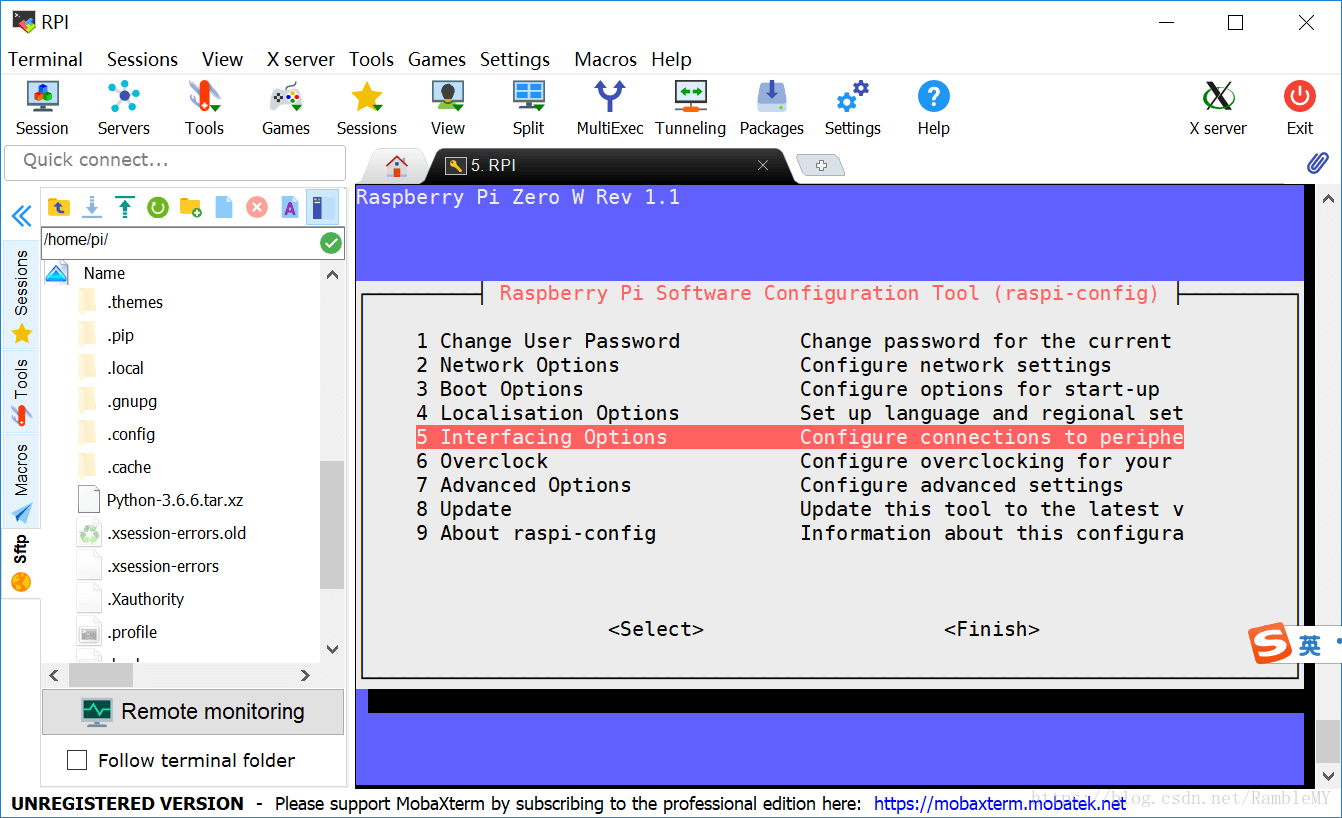Go to parent folder in SFTP toolbar
Viewport: 1342px width, 818px height.
point(59,207)
